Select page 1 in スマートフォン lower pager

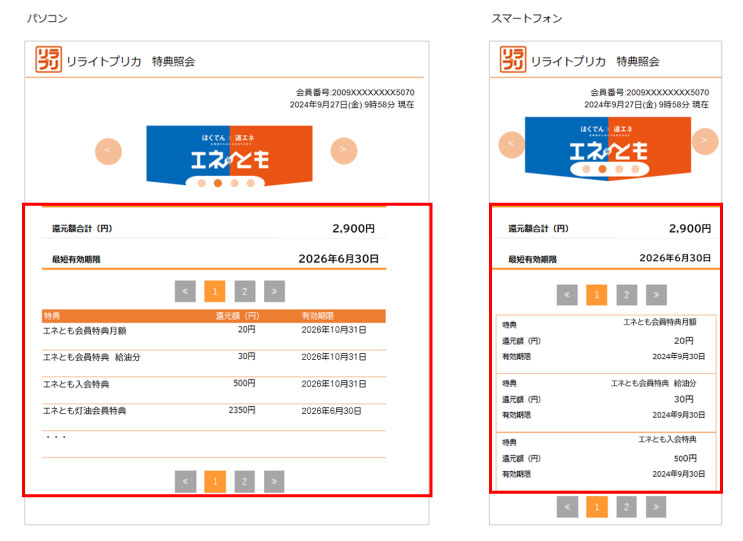coord(597,507)
